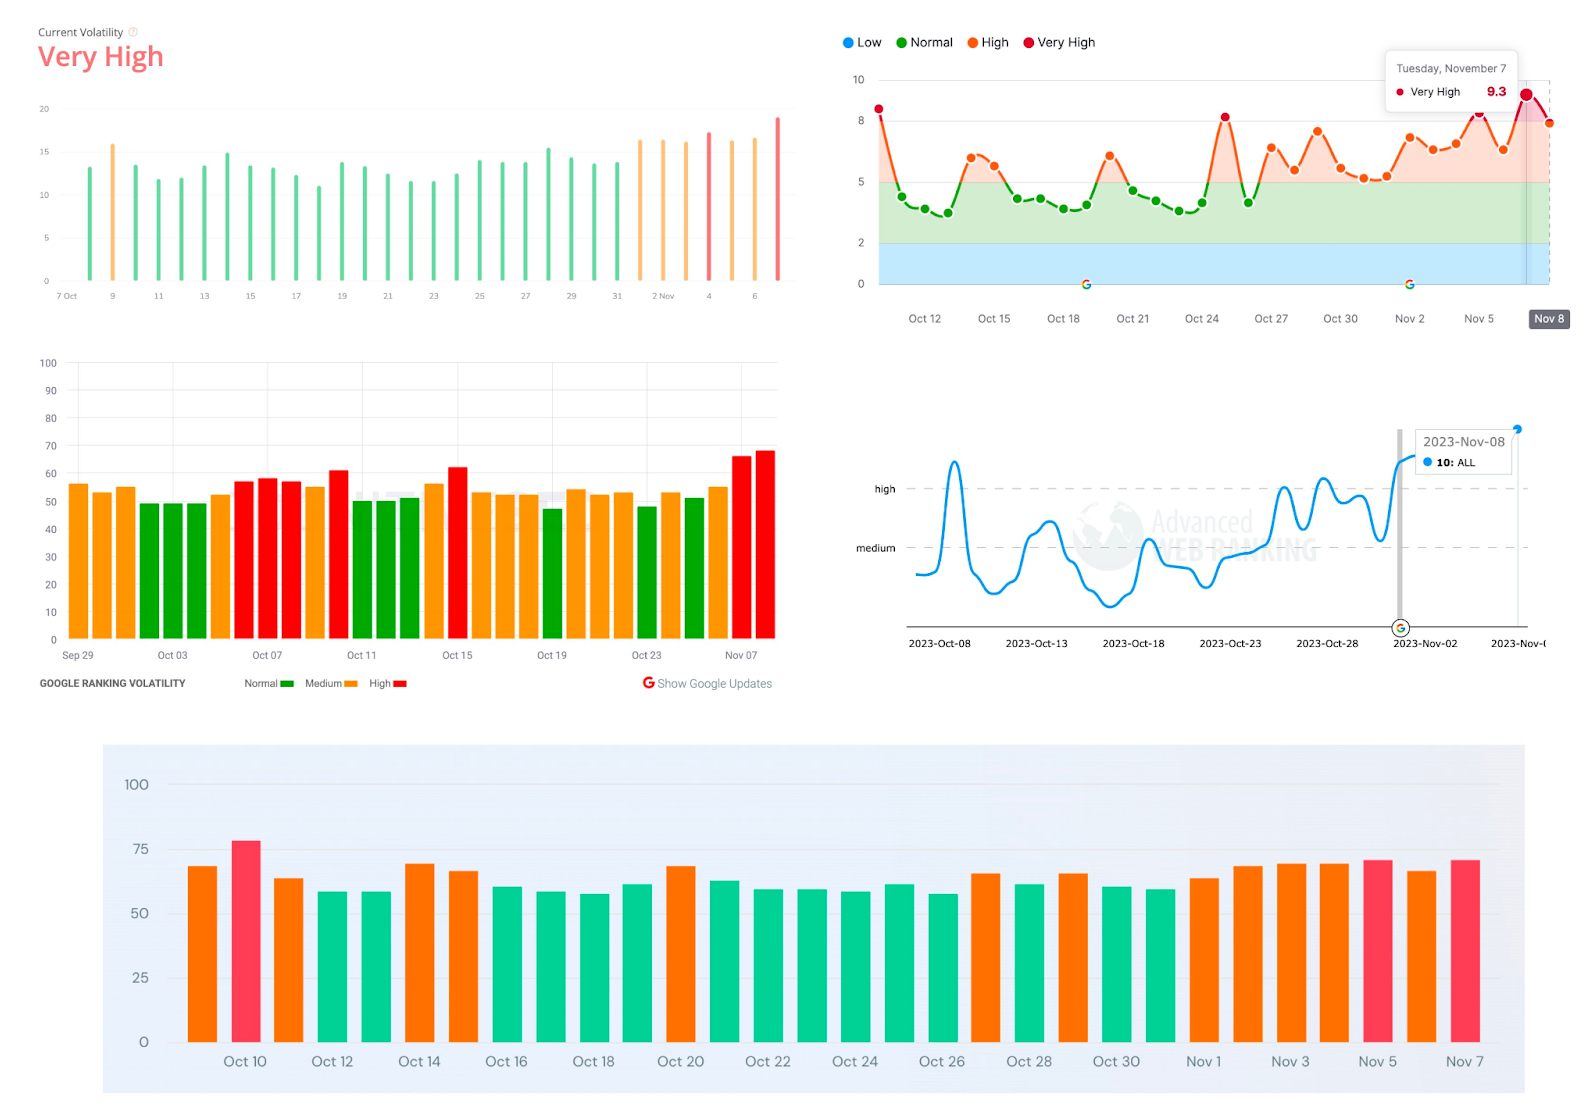Toggle the orange High legend item
Image resolution: width=1595 pixels, height=1113 pixels.
pyautogui.click(x=987, y=43)
